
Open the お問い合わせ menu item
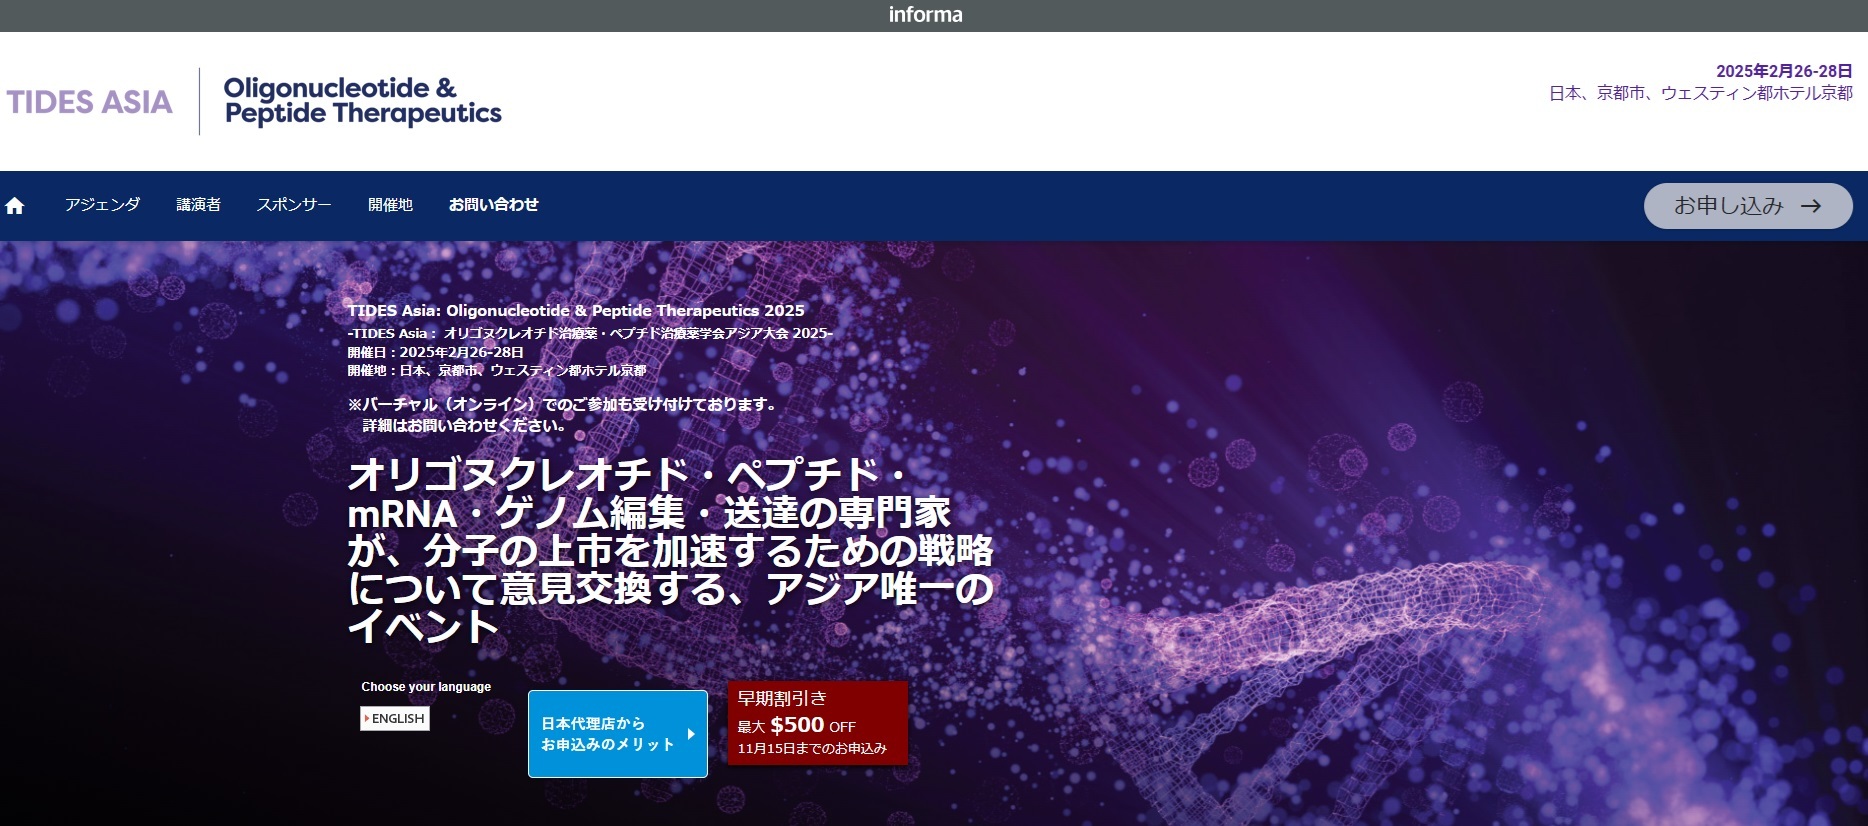pos(494,205)
